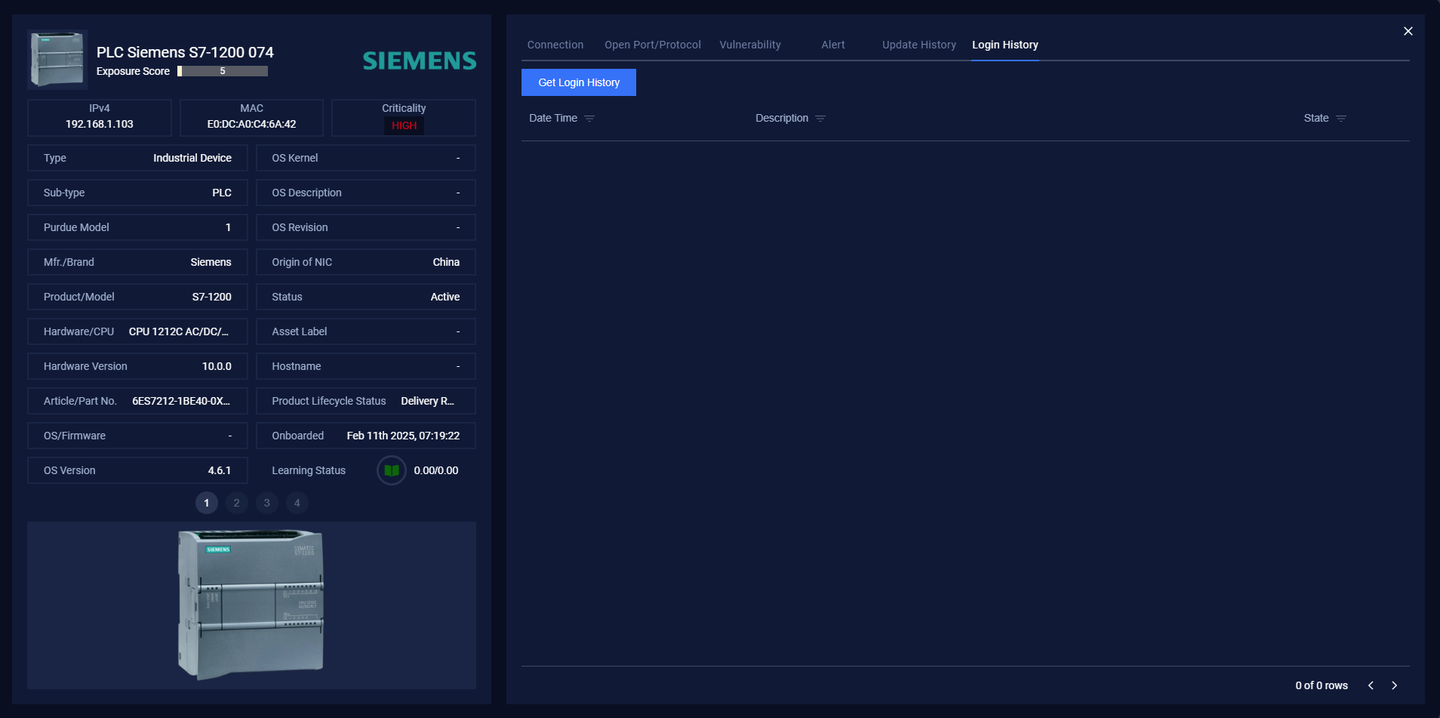Image resolution: width=1440 pixels, height=718 pixels.
Task: Click the small PLC device thumbnail
Action: (57, 60)
